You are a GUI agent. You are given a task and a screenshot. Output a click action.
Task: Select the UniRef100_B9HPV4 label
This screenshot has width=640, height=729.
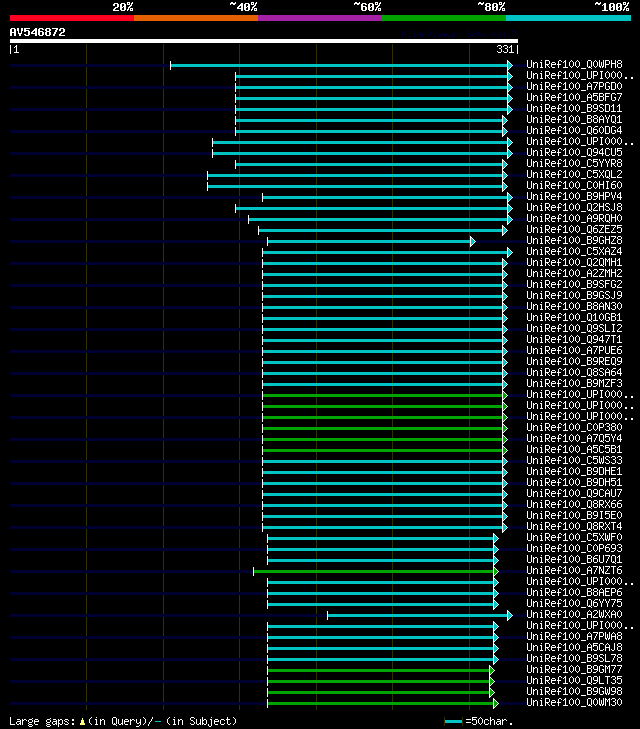tap(574, 196)
